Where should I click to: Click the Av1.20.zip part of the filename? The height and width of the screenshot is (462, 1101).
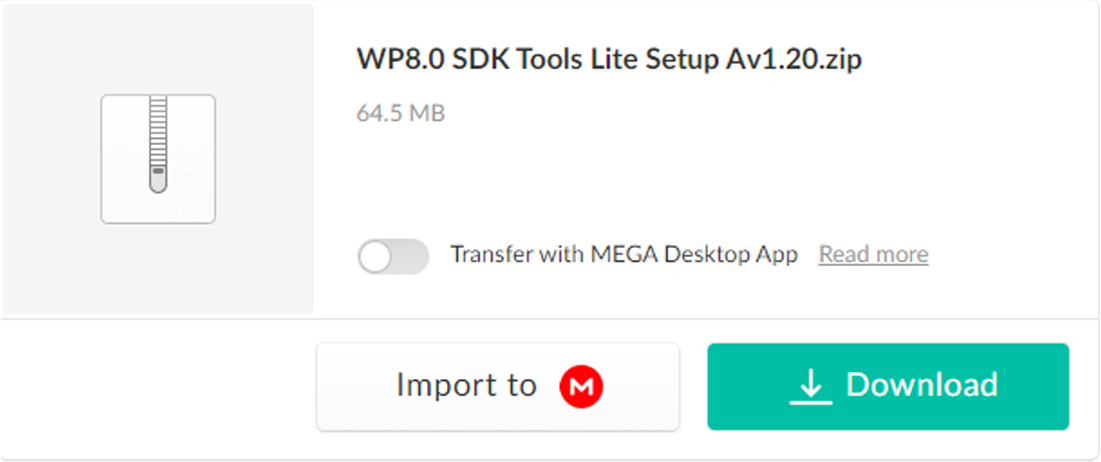pyautogui.click(x=789, y=59)
